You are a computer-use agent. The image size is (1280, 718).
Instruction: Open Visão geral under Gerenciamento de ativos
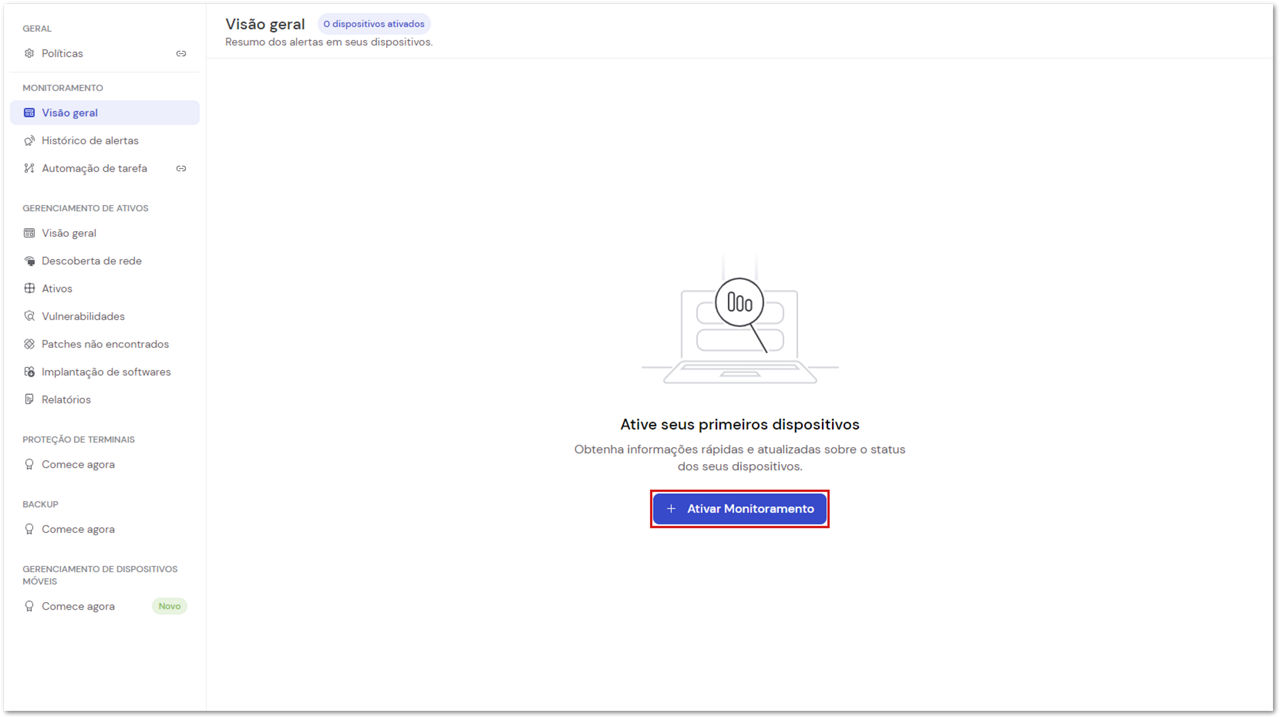point(105,233)
